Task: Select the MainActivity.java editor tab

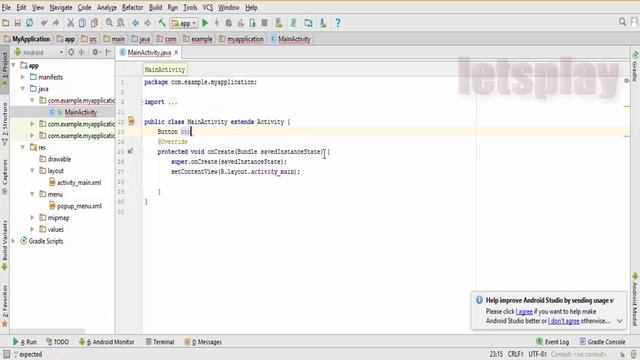Action: click(149, 52)
